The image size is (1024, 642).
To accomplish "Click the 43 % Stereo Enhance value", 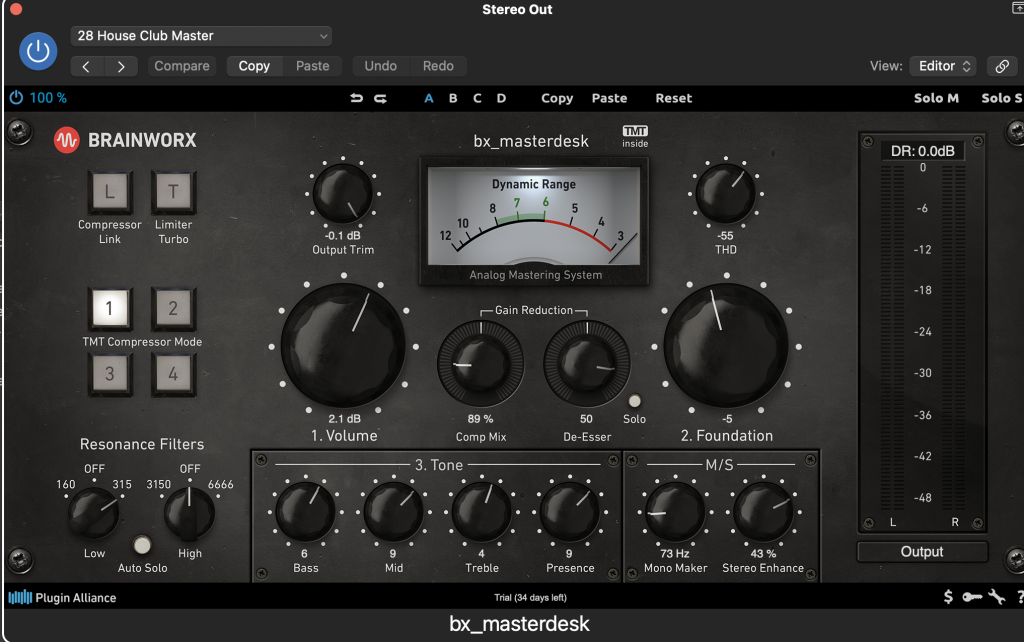I will [x=763, y=553].
